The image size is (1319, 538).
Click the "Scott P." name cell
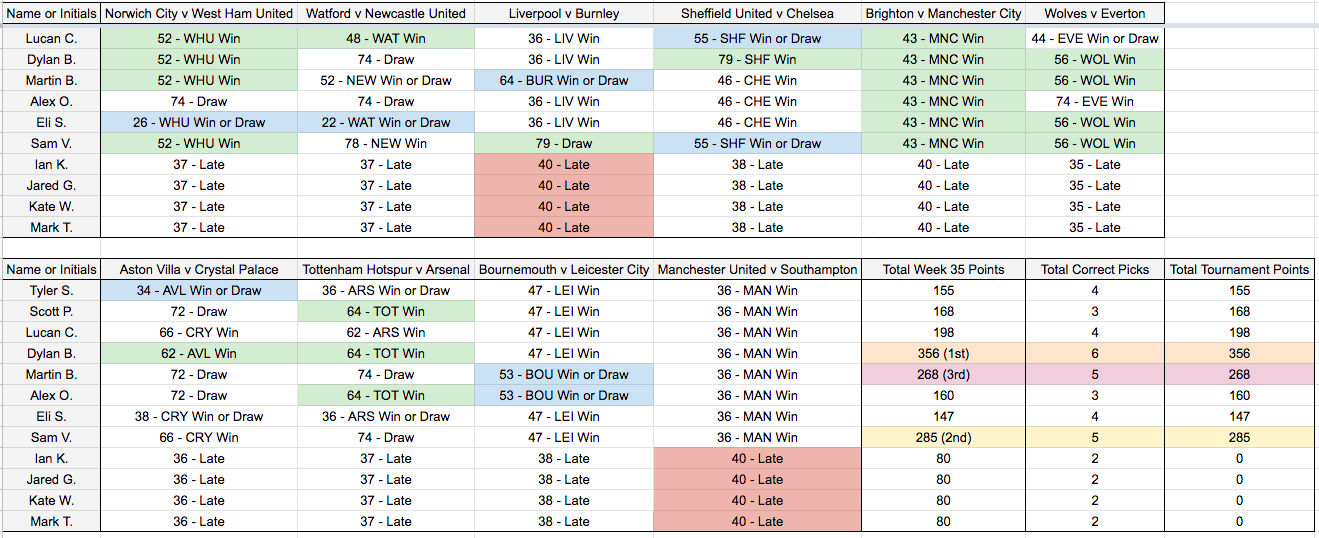(x=51, y=311)
